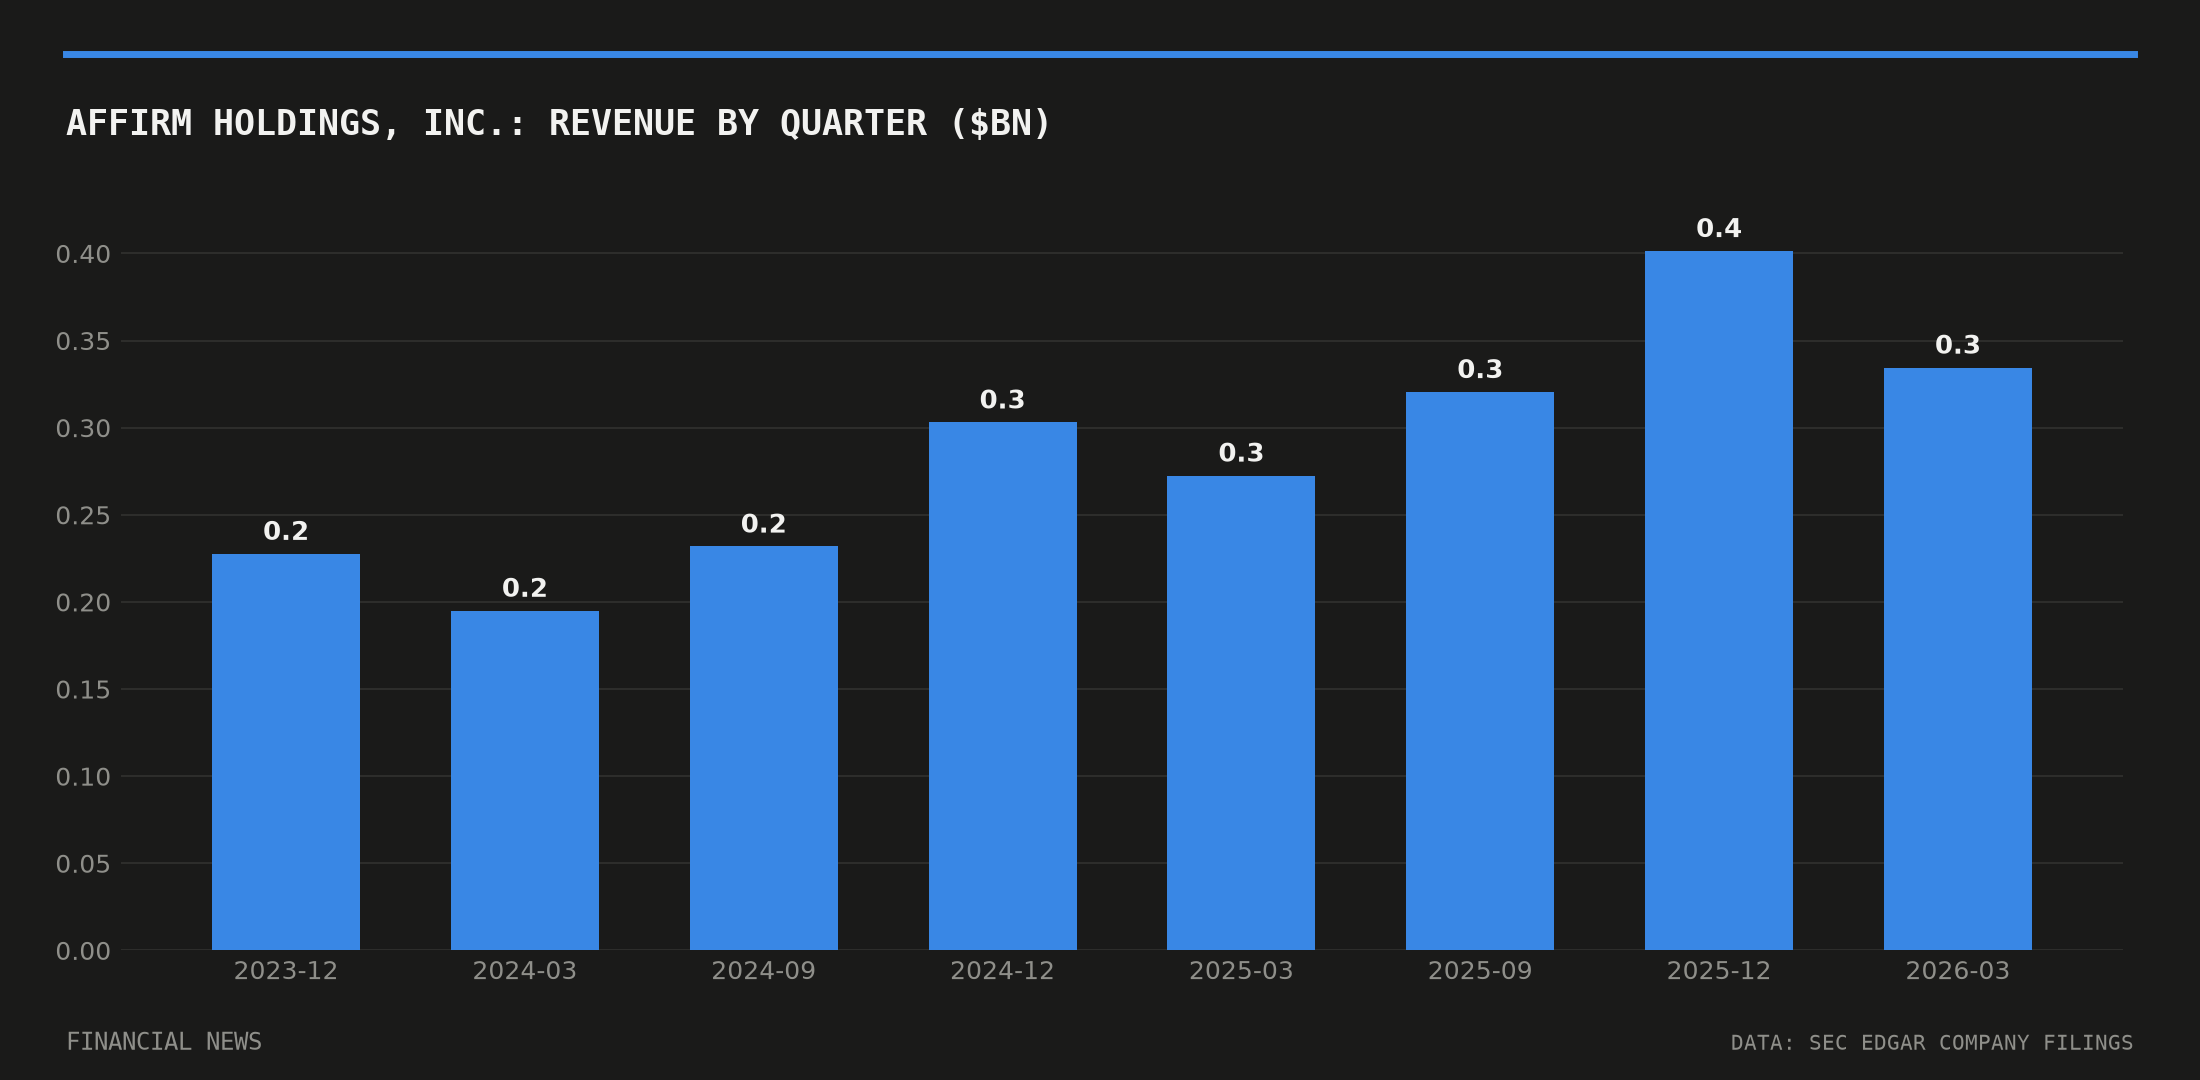The height and width of the screenshot is (1080, 2200).
Task: Click the 2025-12 x-axis label
Action: [1719, 971]
